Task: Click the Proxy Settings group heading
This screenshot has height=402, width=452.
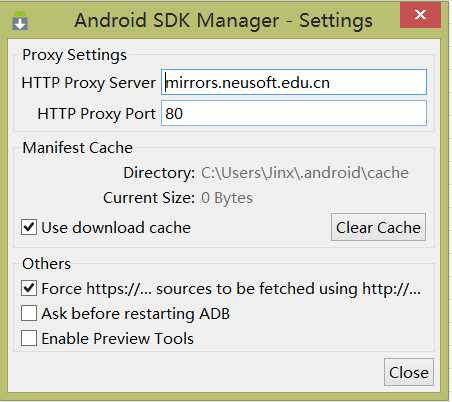Action: pyautogui.click(x=74, y=55)
